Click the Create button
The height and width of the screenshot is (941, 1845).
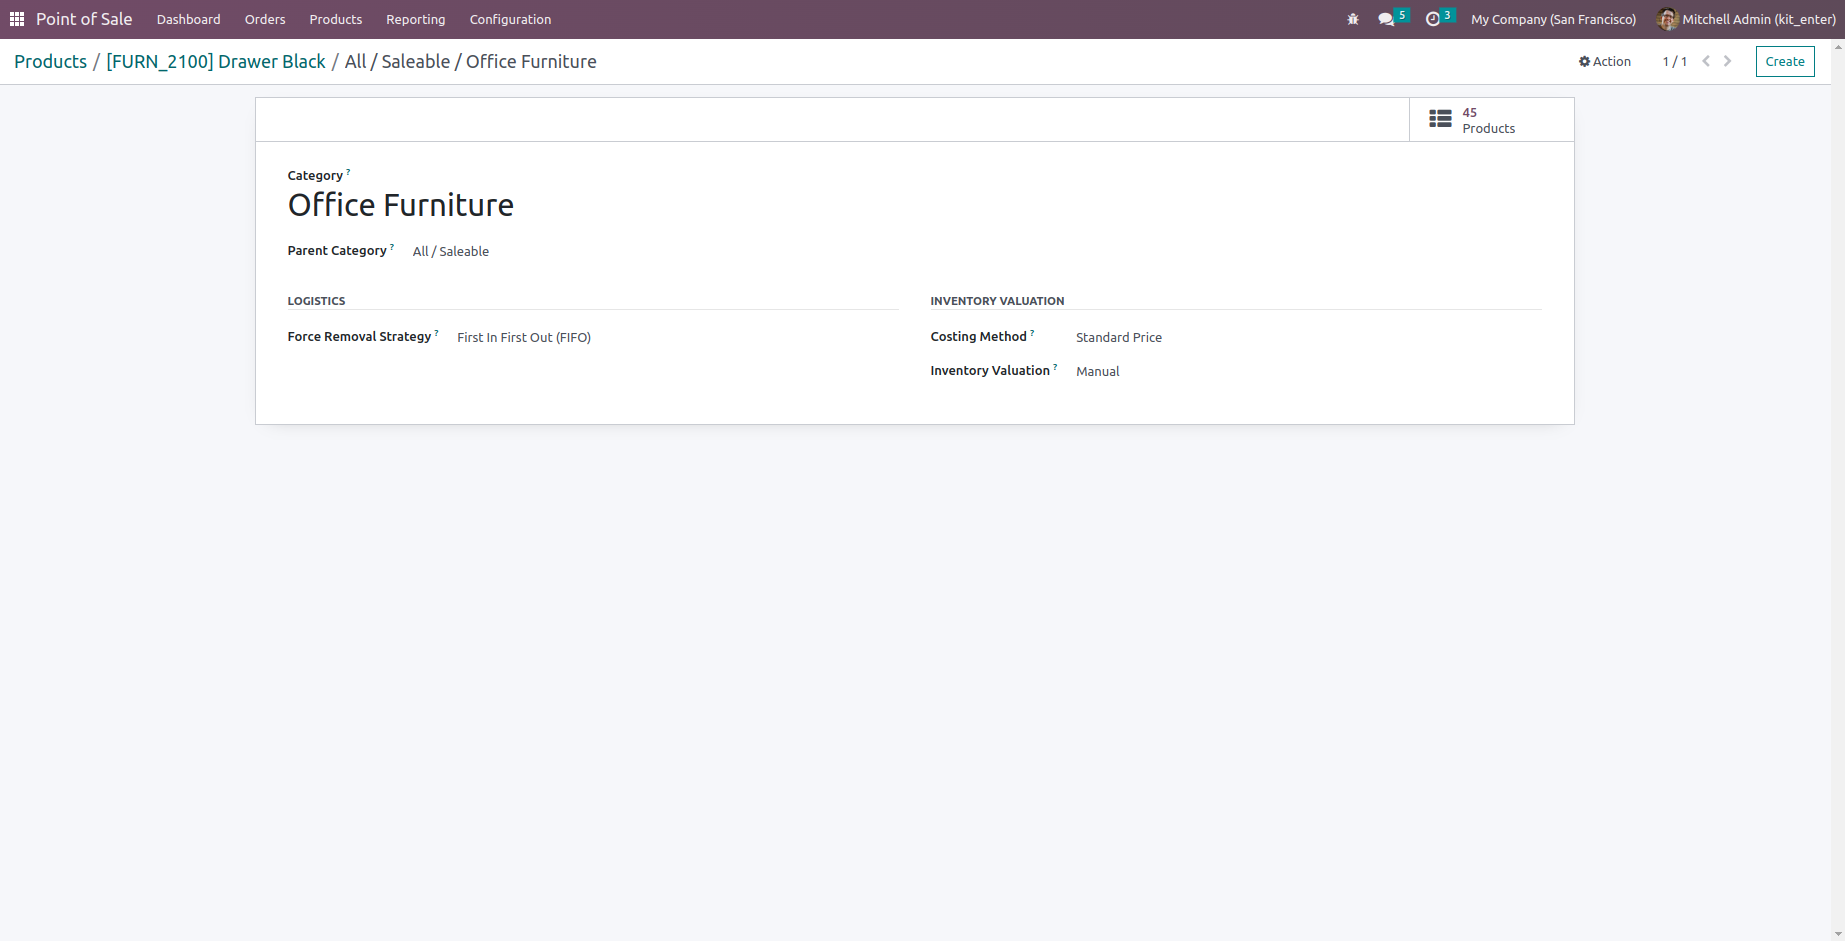point(1785,61)
